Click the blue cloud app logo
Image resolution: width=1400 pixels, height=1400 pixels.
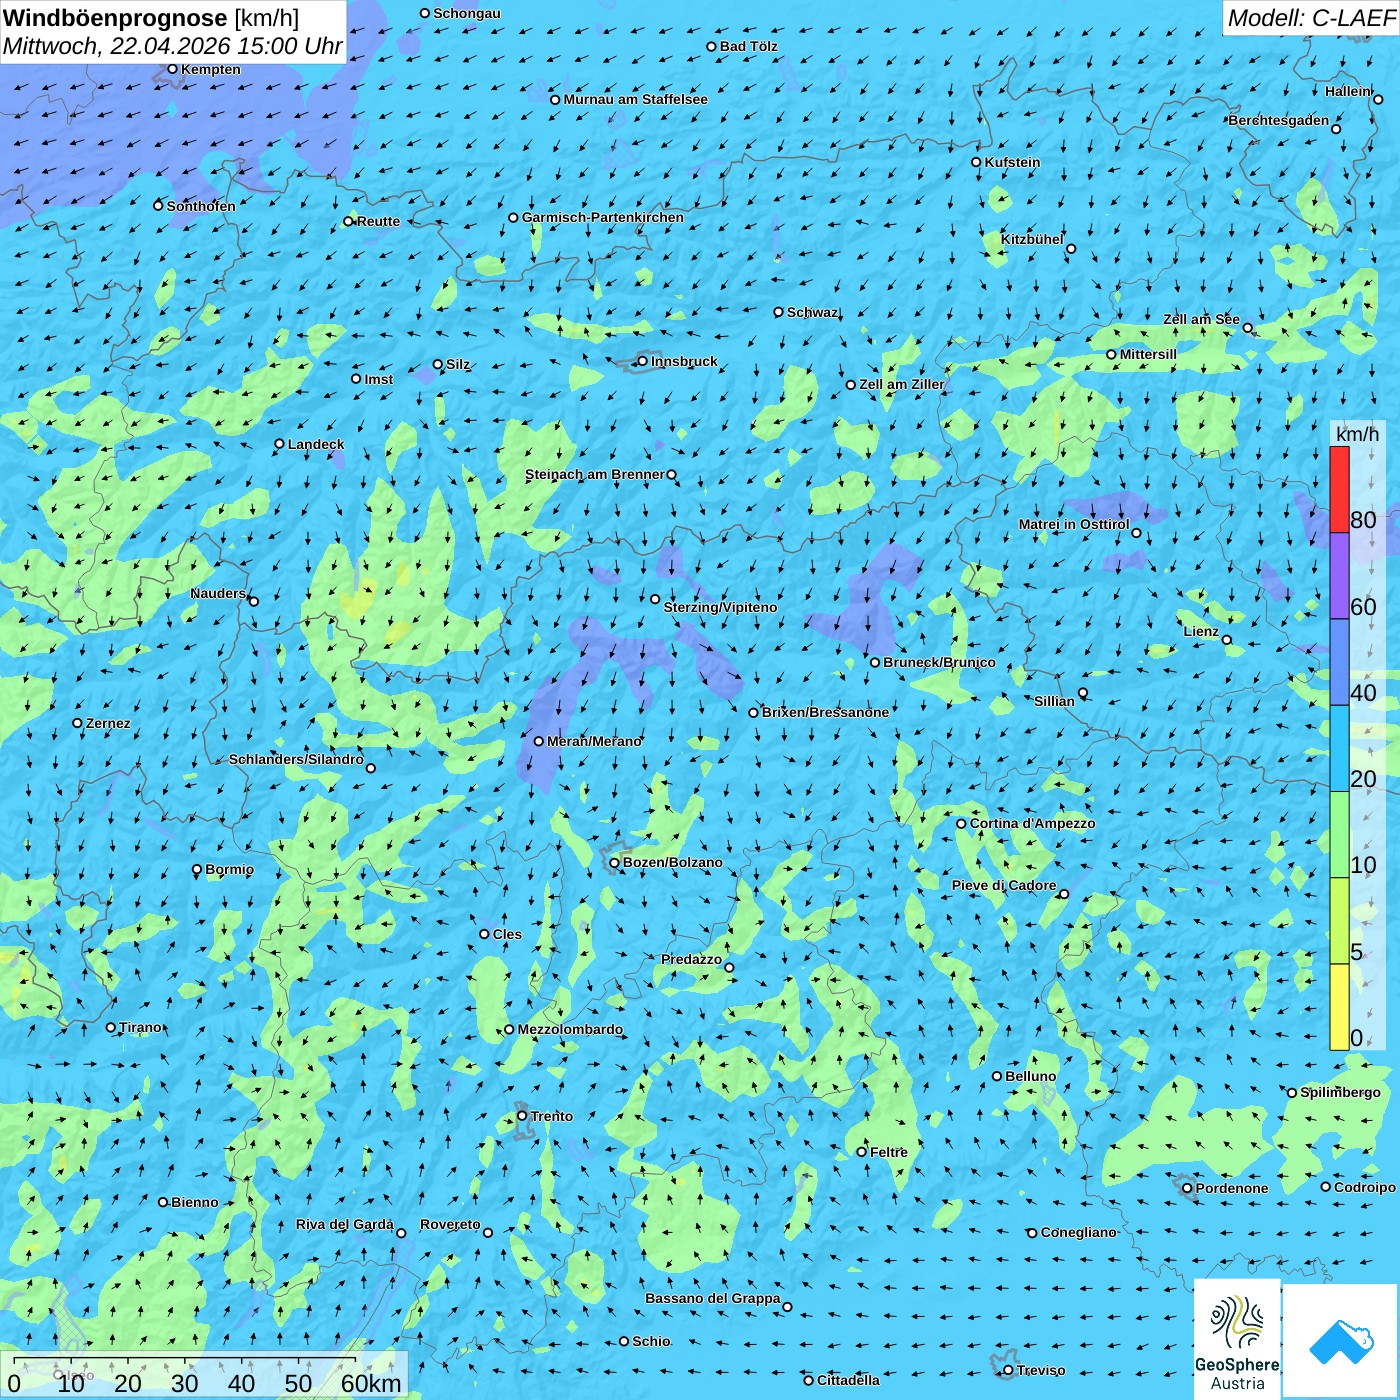click(1341, 1341)
